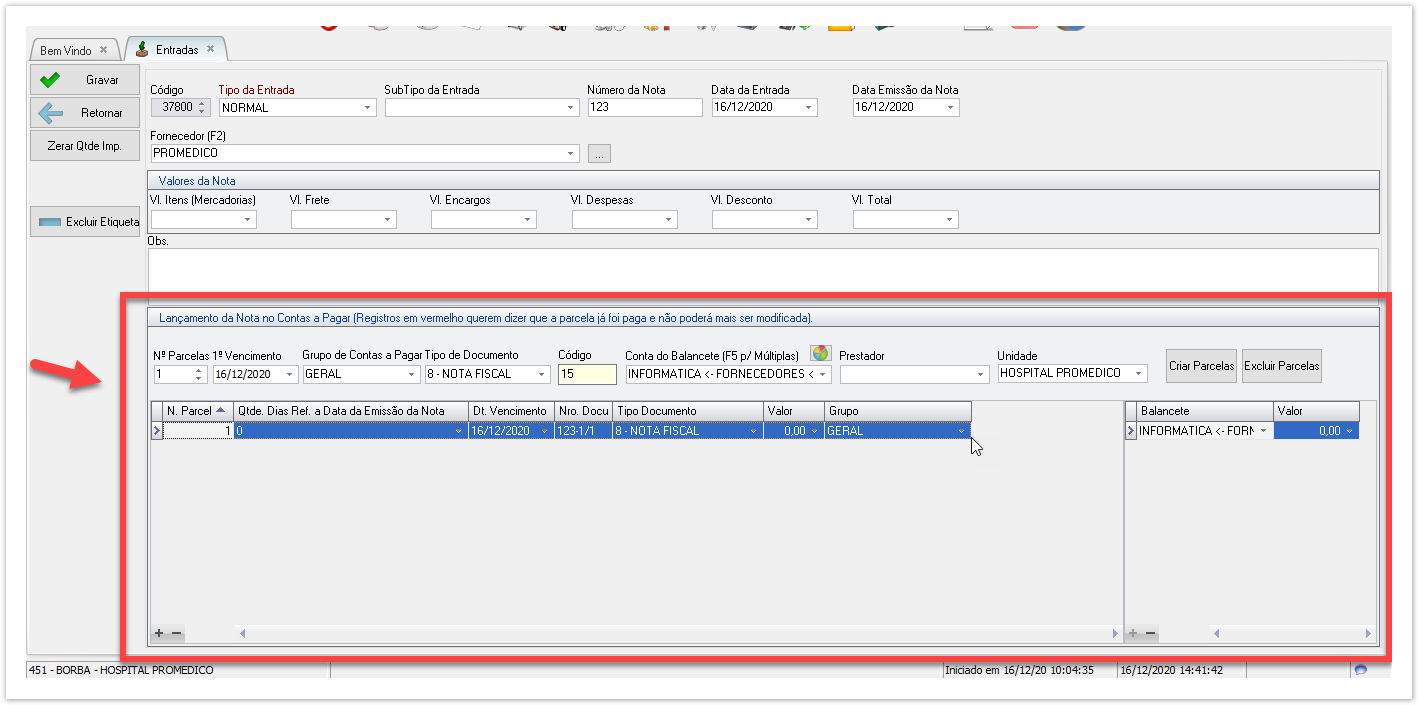
Task: Remove row with minus icon under Balancete grid
Action: click(x=1151, y=633)
